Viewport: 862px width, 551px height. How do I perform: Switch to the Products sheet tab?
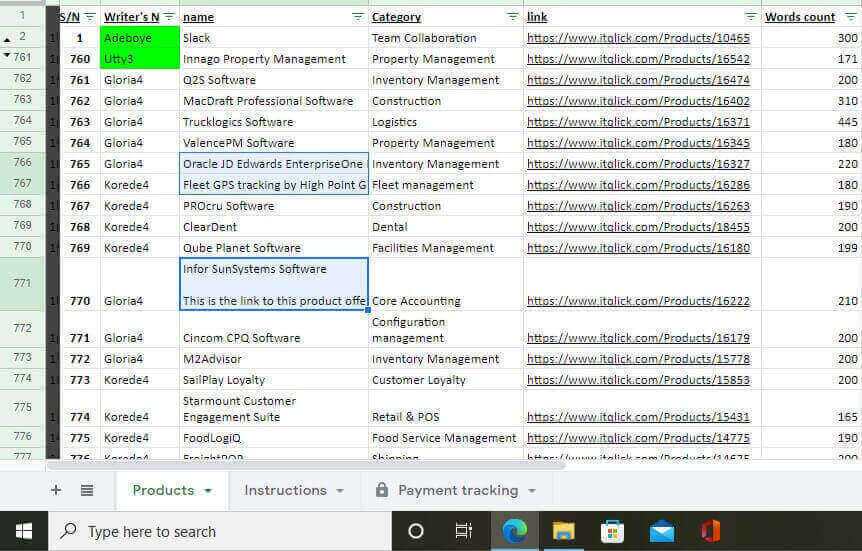(x=163, y=490)
